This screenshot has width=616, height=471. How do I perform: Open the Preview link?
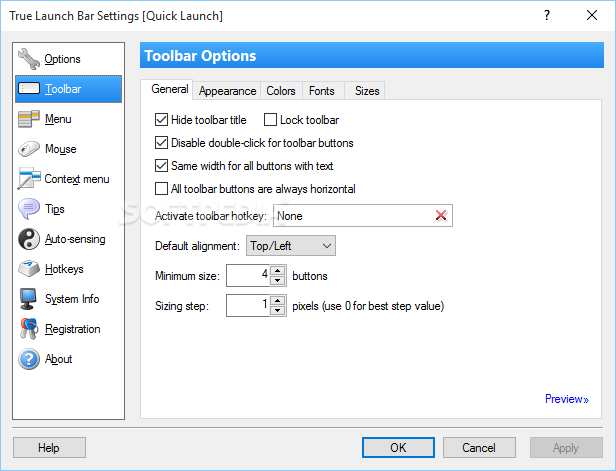(566, 399)
